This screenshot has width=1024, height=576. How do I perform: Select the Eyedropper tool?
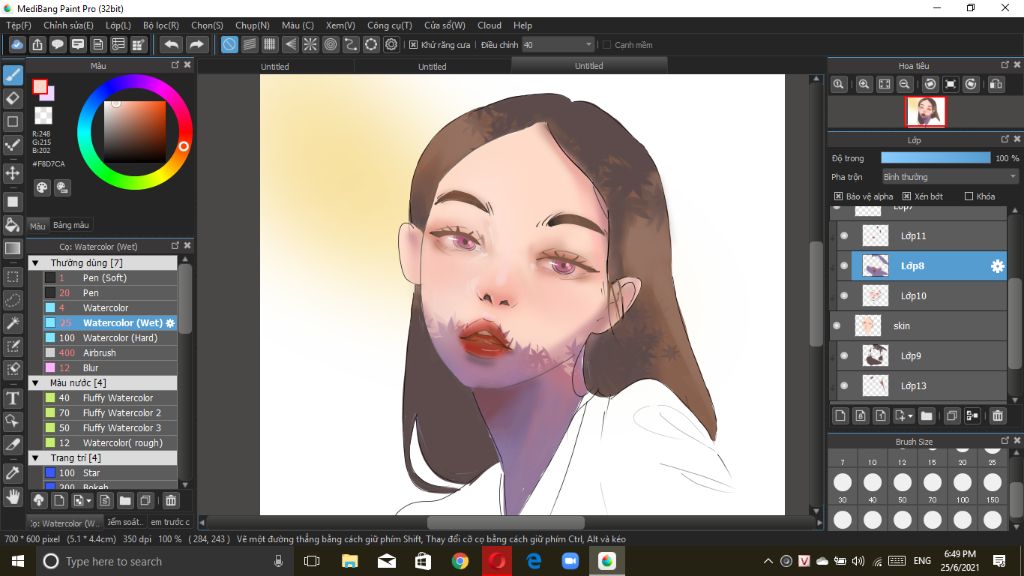[x=12, y=473]
